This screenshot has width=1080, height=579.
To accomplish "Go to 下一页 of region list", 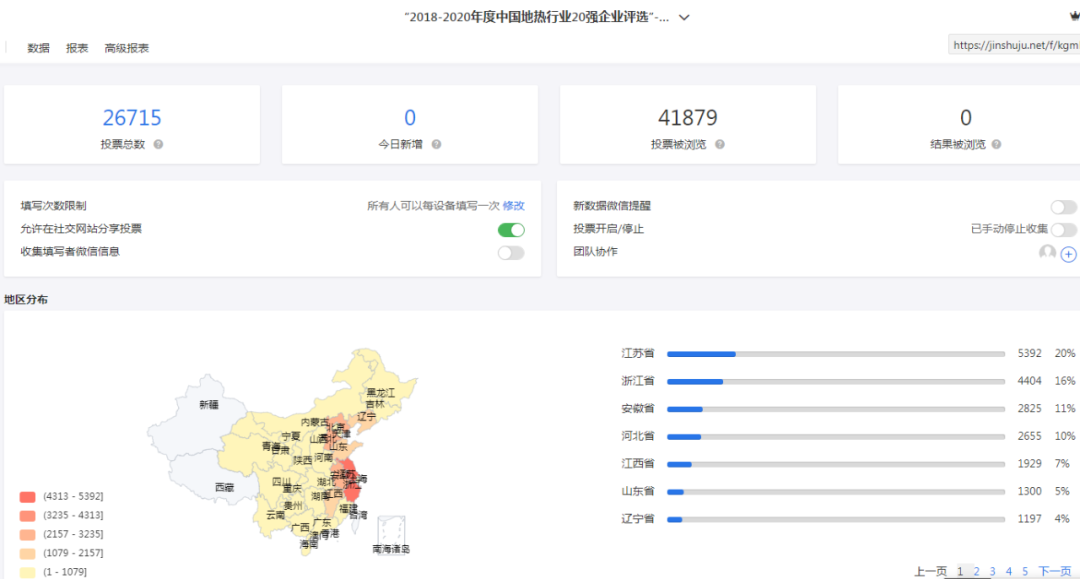I will (1056, 570).
